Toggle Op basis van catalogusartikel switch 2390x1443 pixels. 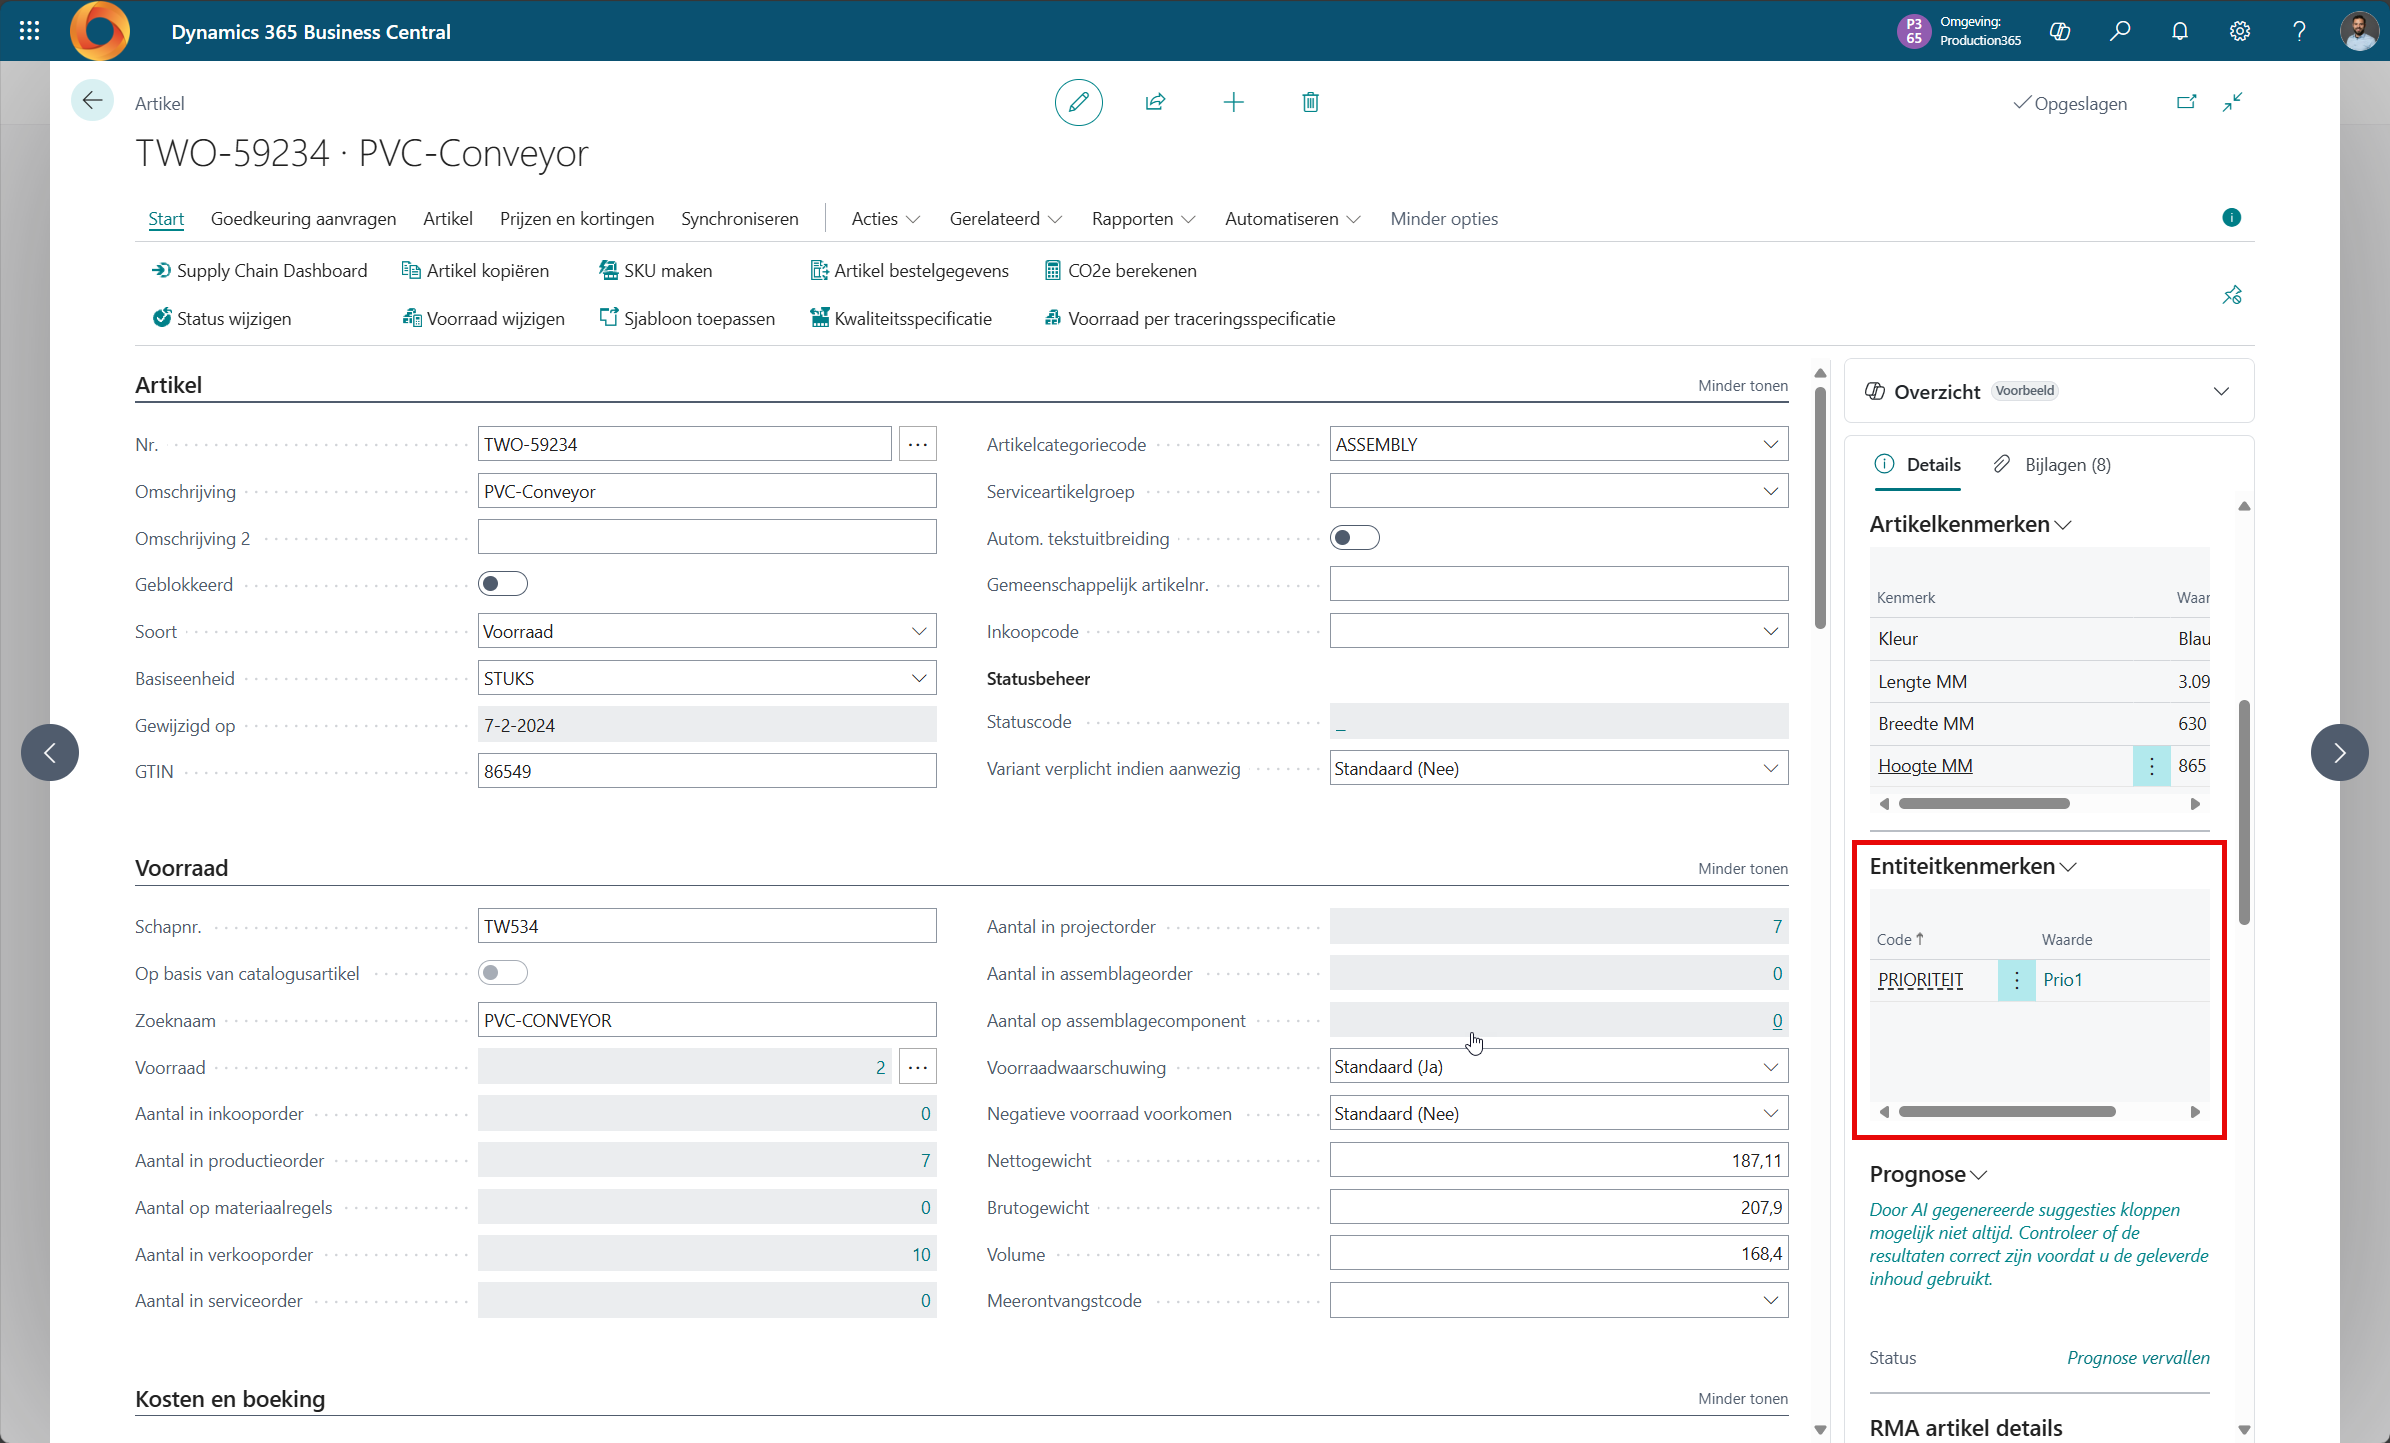(x=502, y=973)
